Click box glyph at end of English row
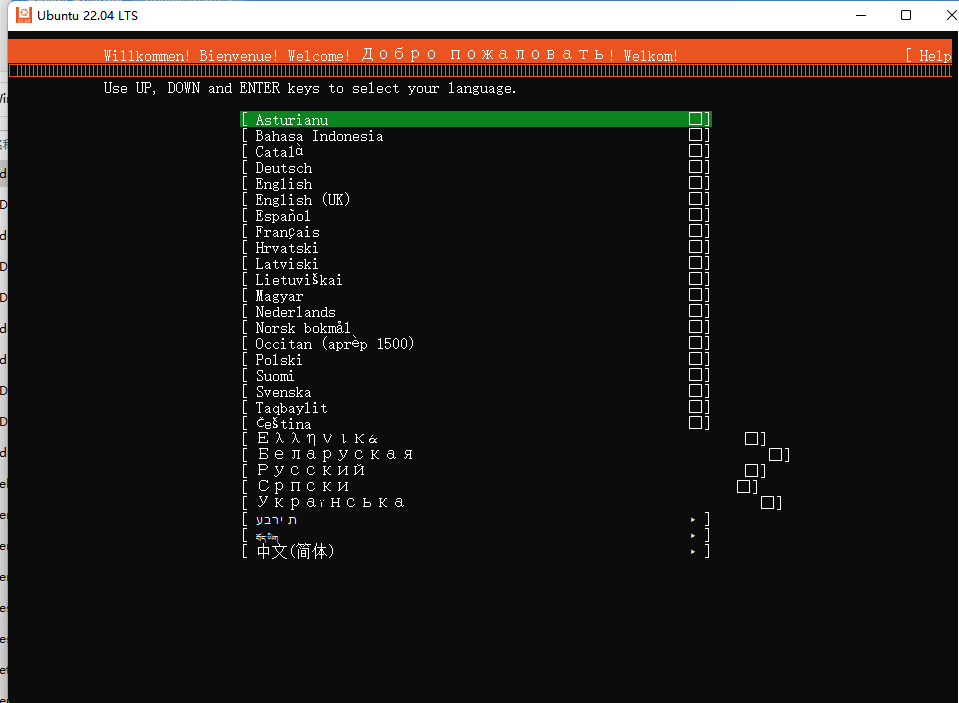Image resolution: width=959 pixels, height=703 pixels. [695, 182]
